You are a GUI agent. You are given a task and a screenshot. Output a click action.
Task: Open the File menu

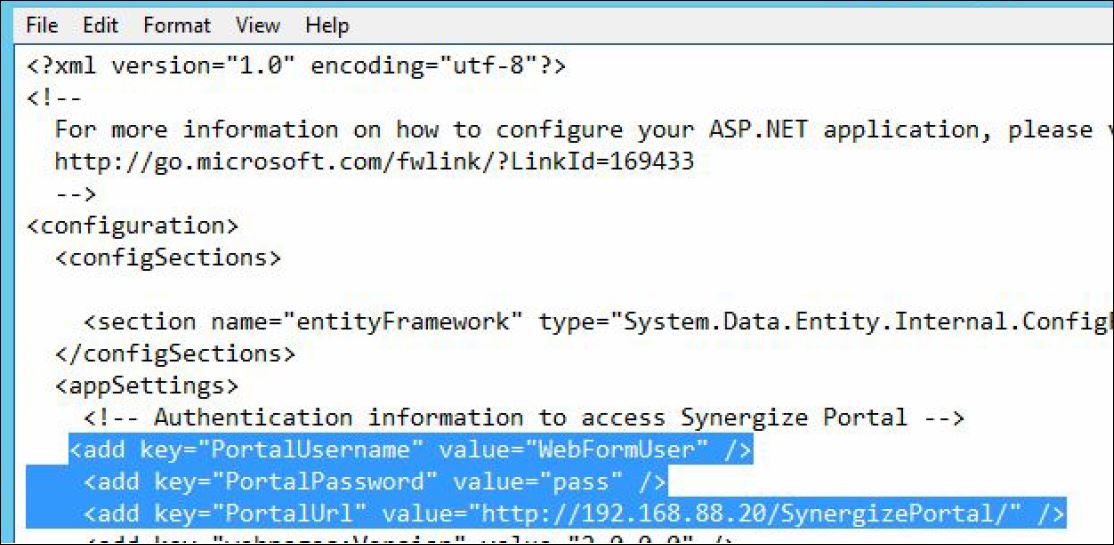pos(42,26)
